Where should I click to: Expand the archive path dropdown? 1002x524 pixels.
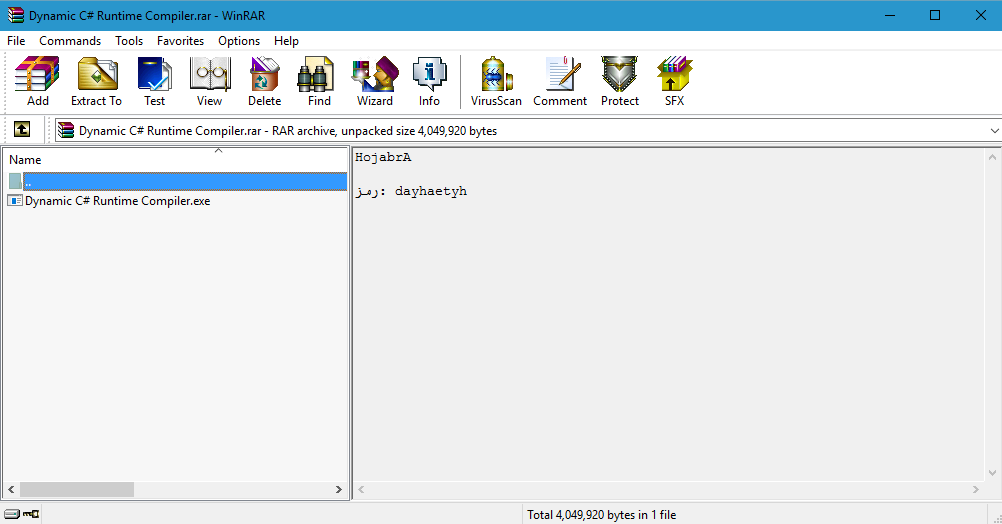point(993,131)
